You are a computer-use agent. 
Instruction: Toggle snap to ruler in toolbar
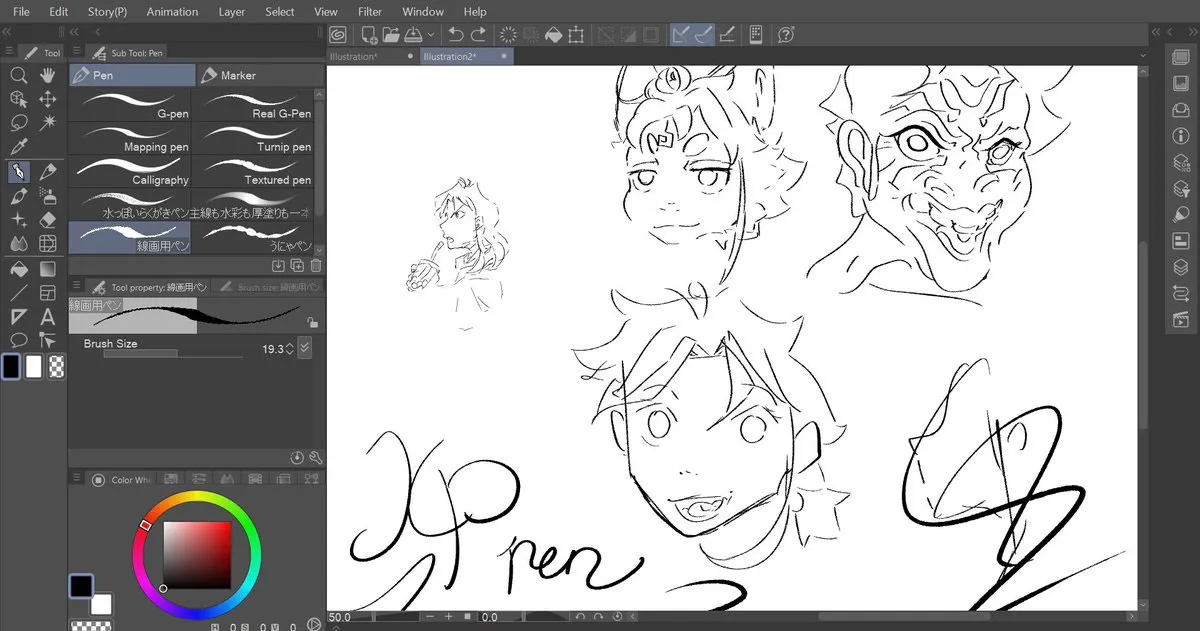[682, 35]
